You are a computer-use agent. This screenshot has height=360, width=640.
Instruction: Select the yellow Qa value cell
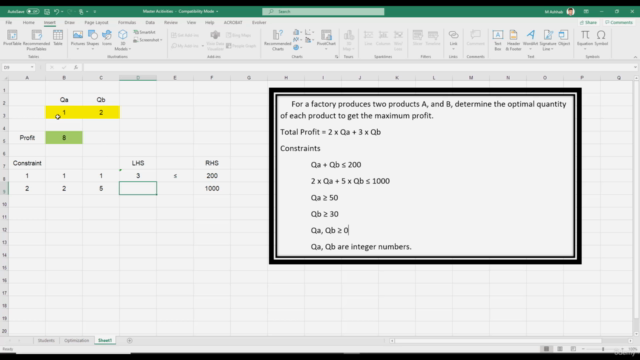tap(64, 113)
